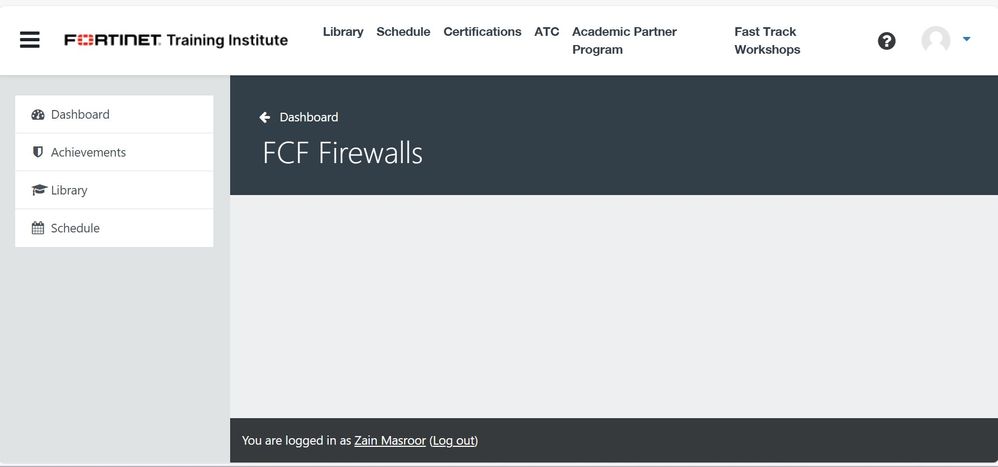Open the help question mark icon
Screen dimensions: 998x467
pyautogui.click(x=886, y=41)
